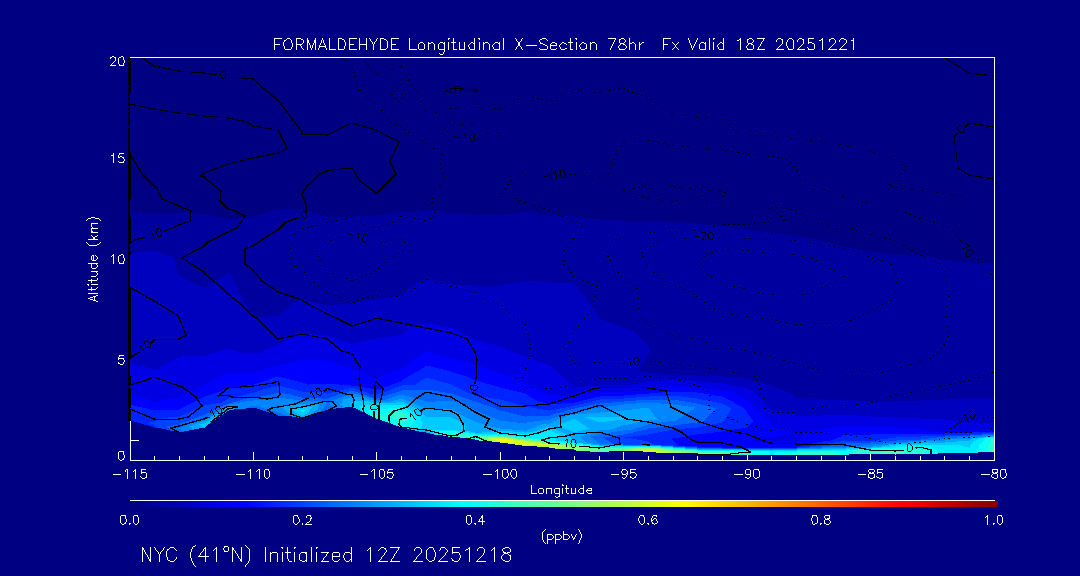Image resolution: width=1080 pixels, height=576 pixels.
Task: Click the 15 km altitude tick label
Action: (x=117, y=159)
